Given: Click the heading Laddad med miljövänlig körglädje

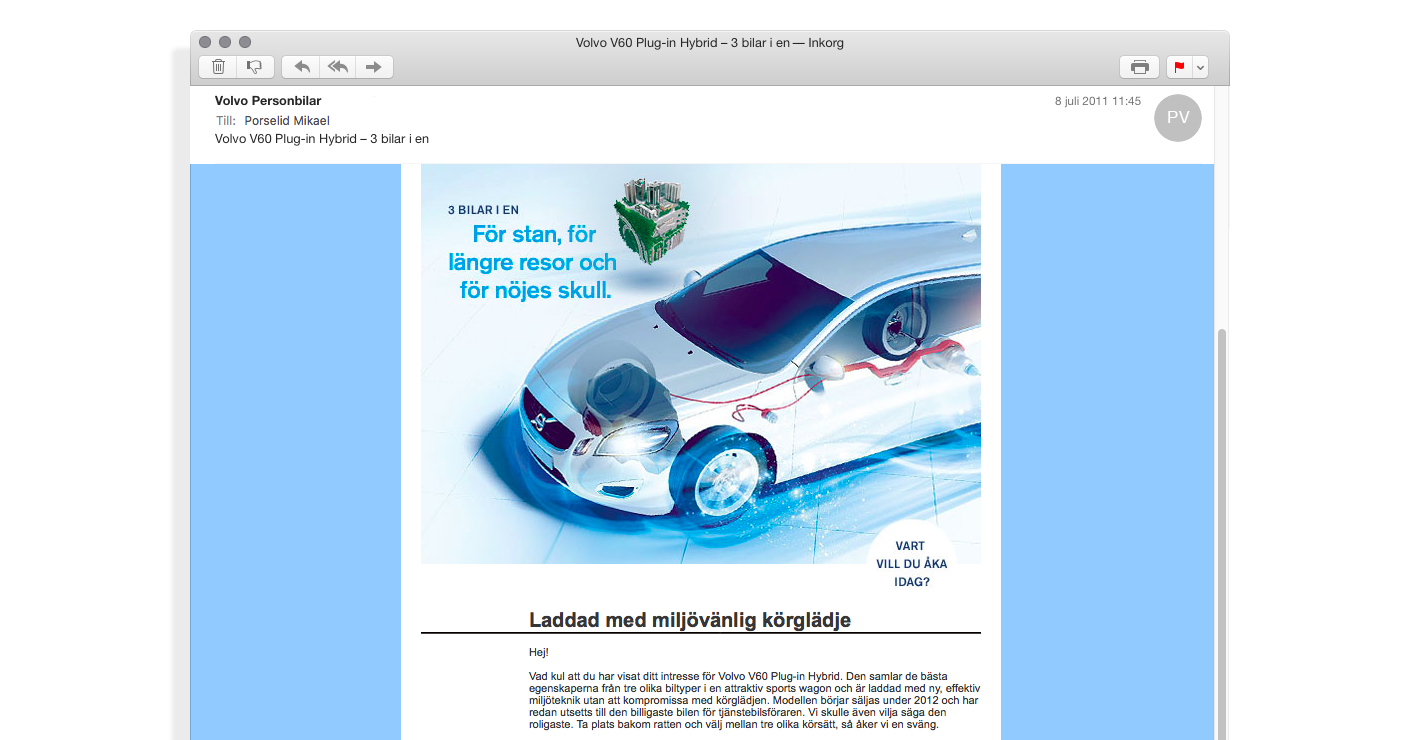Looking at the screenshot, I should tap(690, 620).
